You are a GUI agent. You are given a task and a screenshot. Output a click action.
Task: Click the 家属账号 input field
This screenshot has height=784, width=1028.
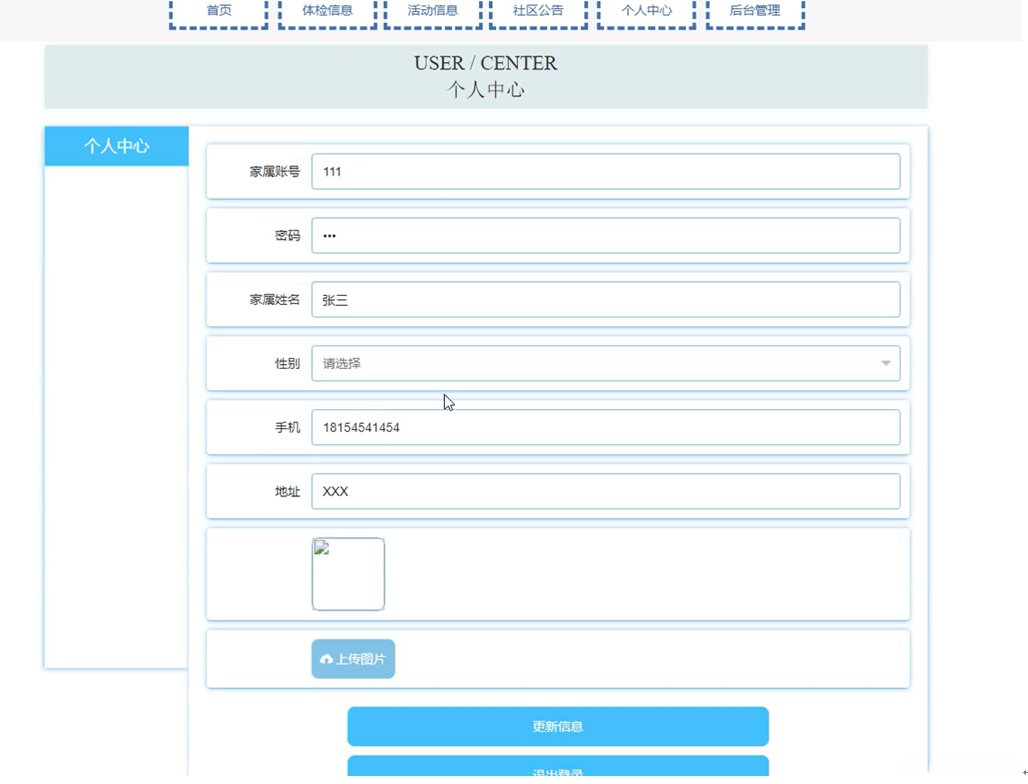pos(606,172)
